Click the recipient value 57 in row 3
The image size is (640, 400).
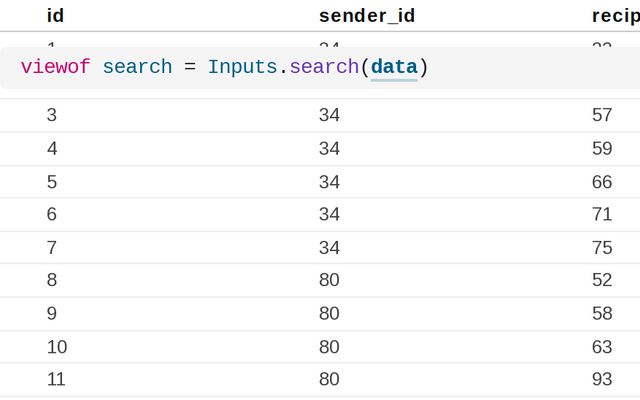(x=602, y=115)
